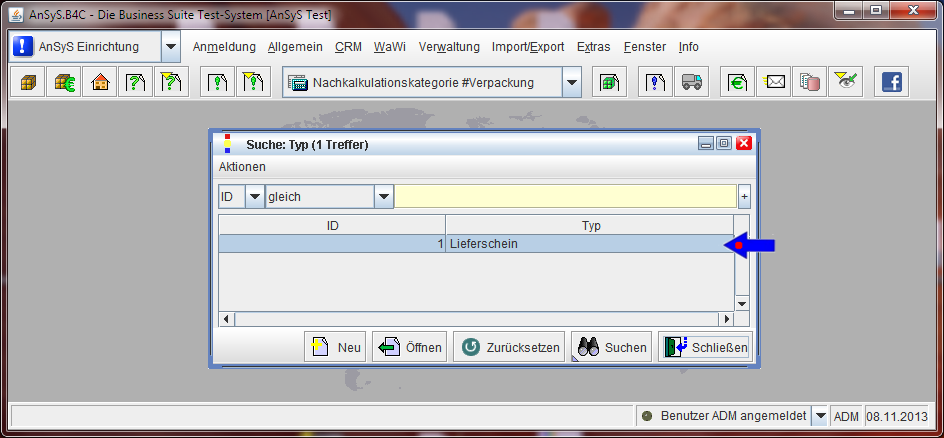
Task: Expand the 'gleich' comparison operator dropdown
Action: coord(384,197)
